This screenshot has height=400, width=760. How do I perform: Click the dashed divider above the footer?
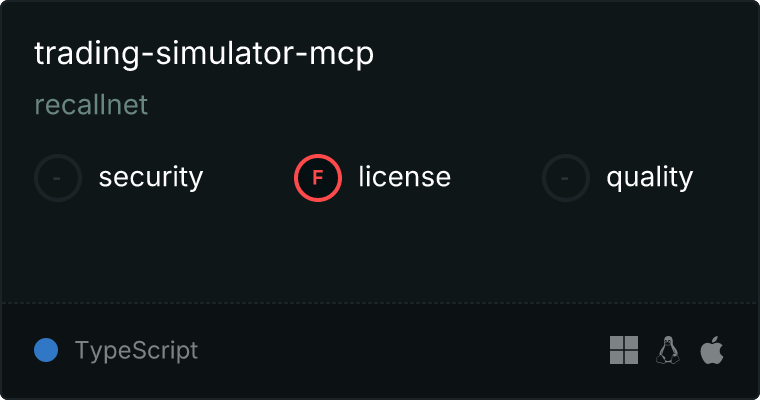(380, 303)
